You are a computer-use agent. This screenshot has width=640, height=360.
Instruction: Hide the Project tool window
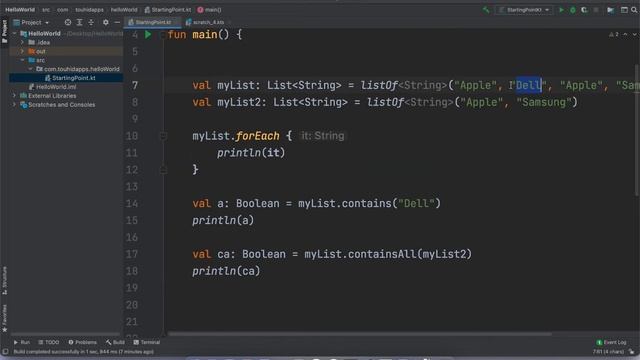point(117,22)
